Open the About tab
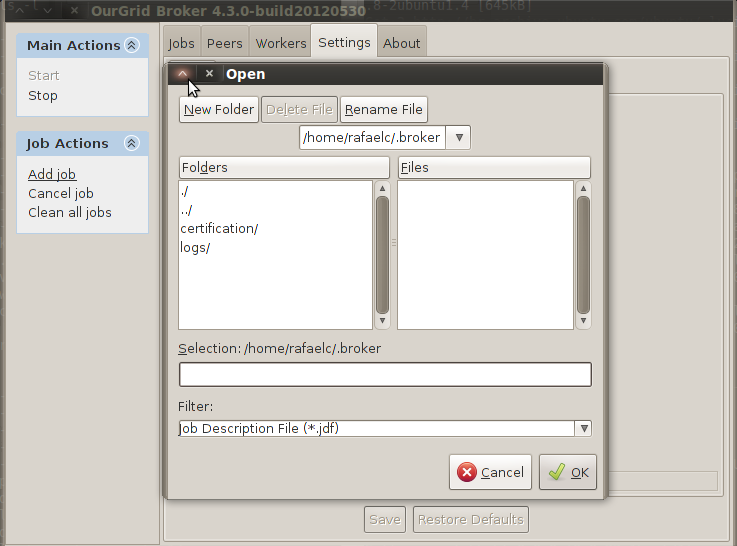The height and width of the screenshot is (546, 737). 402,43
